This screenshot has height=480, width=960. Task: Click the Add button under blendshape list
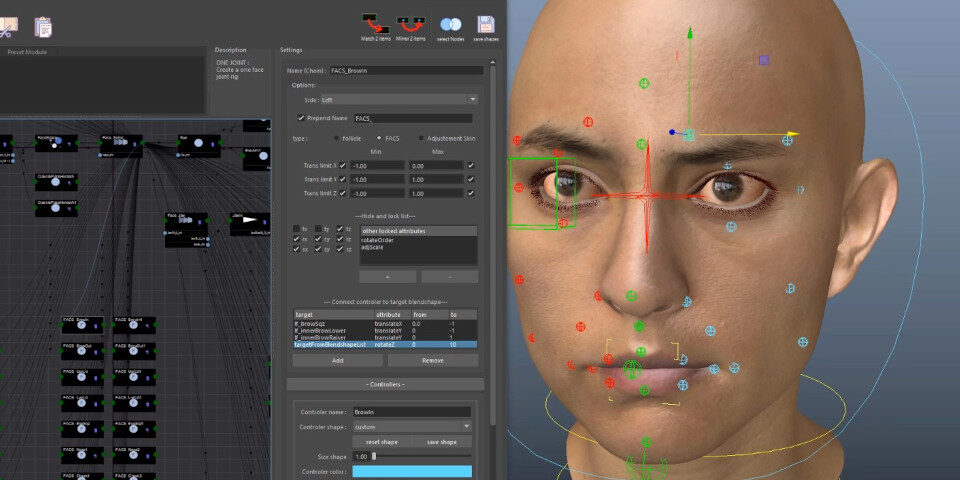337,360
